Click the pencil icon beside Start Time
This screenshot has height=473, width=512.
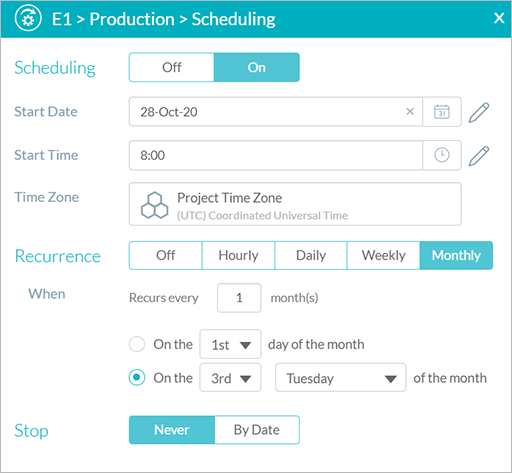[479, 156]
